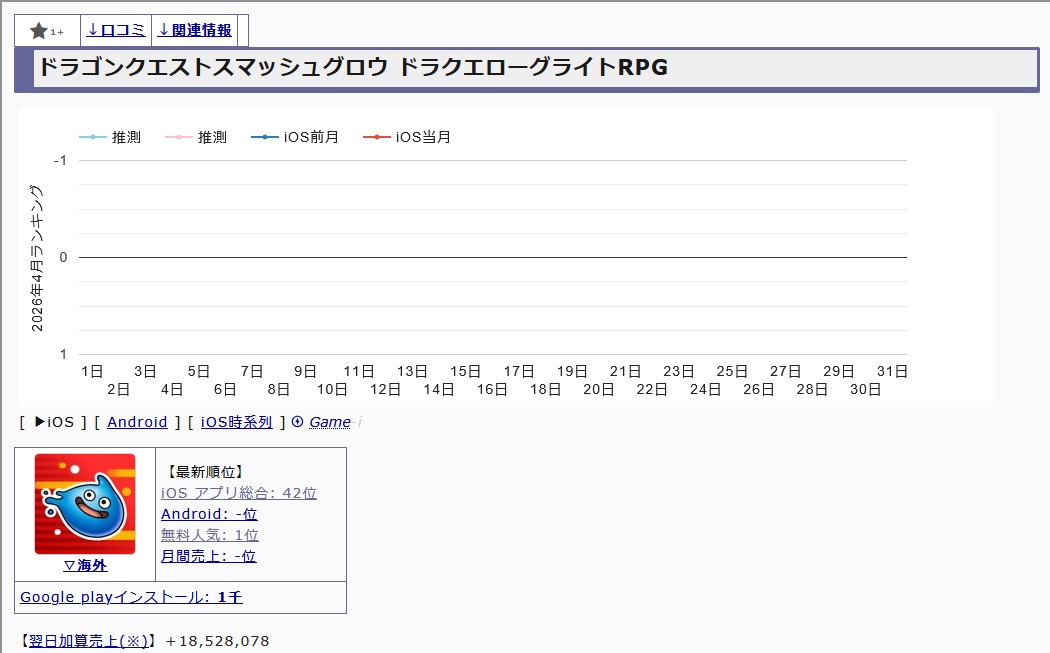The image size is (1050, 653).
Task: Click the star favorite icon
Action: click(40, 31)
